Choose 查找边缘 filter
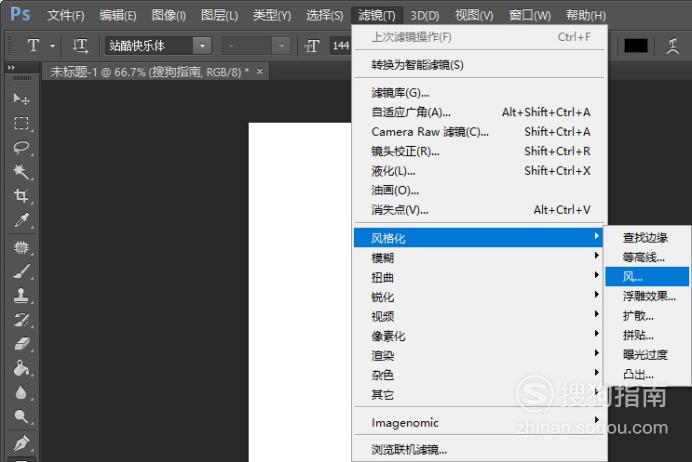692x462 pixels. click(647, 237)
